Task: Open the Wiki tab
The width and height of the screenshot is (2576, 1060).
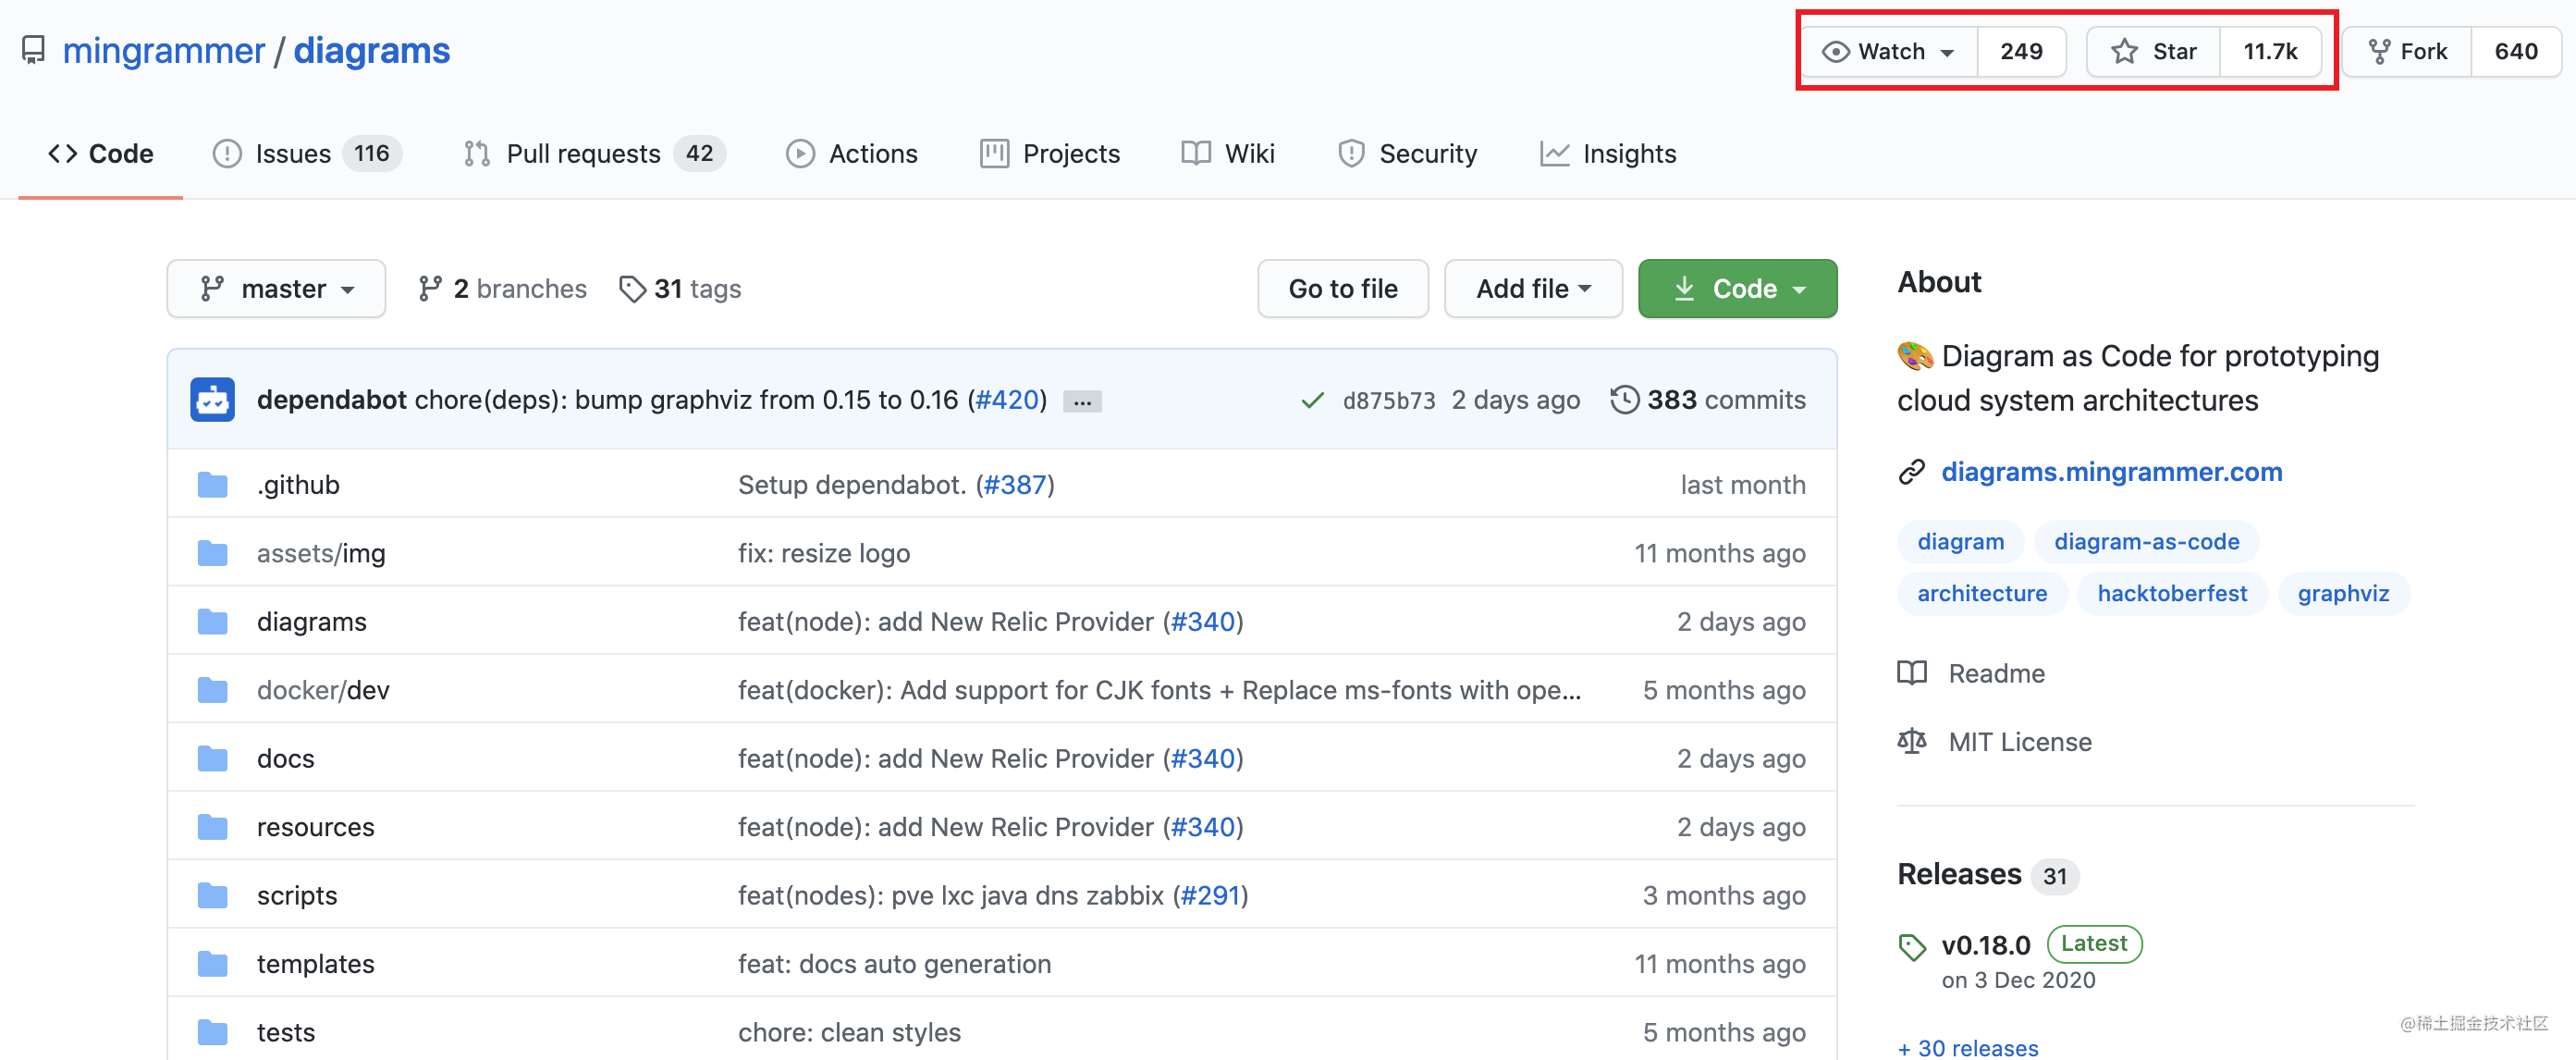Action: tap(1228, 153)
